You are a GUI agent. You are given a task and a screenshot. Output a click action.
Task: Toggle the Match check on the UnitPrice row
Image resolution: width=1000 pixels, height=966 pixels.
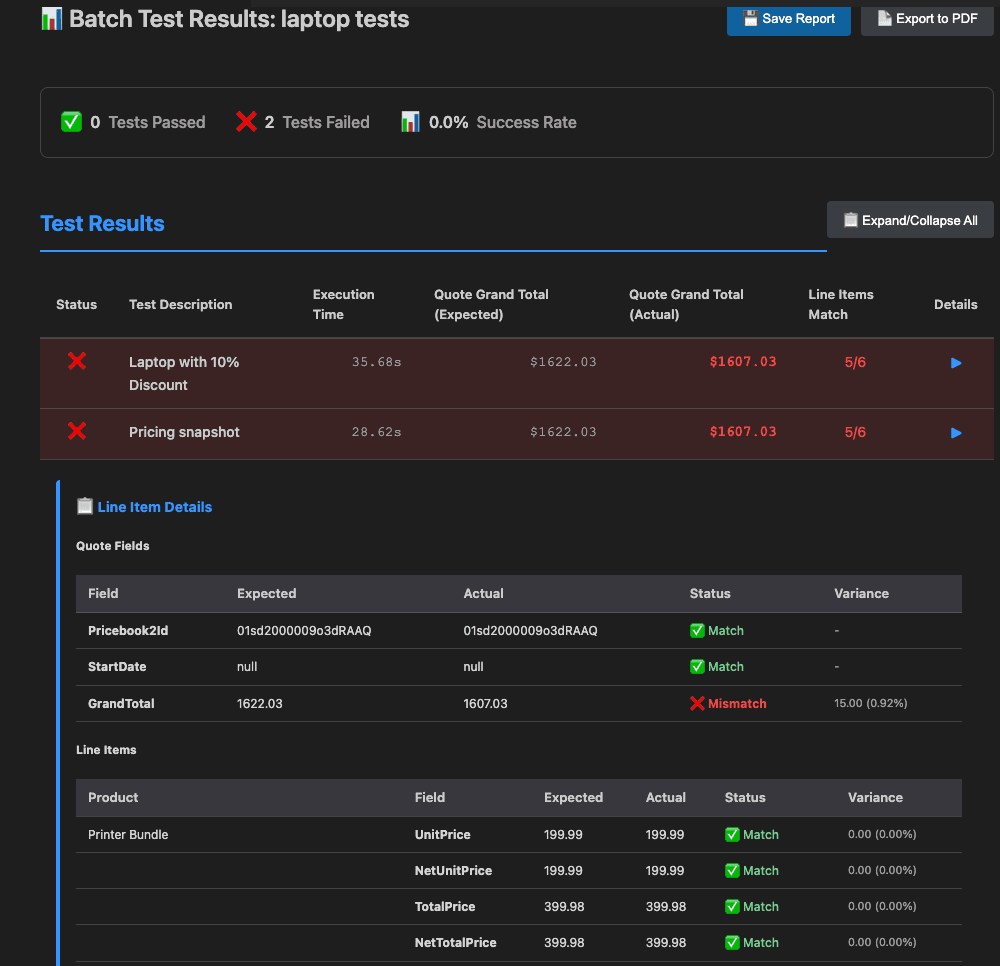[x=731, y=834]
